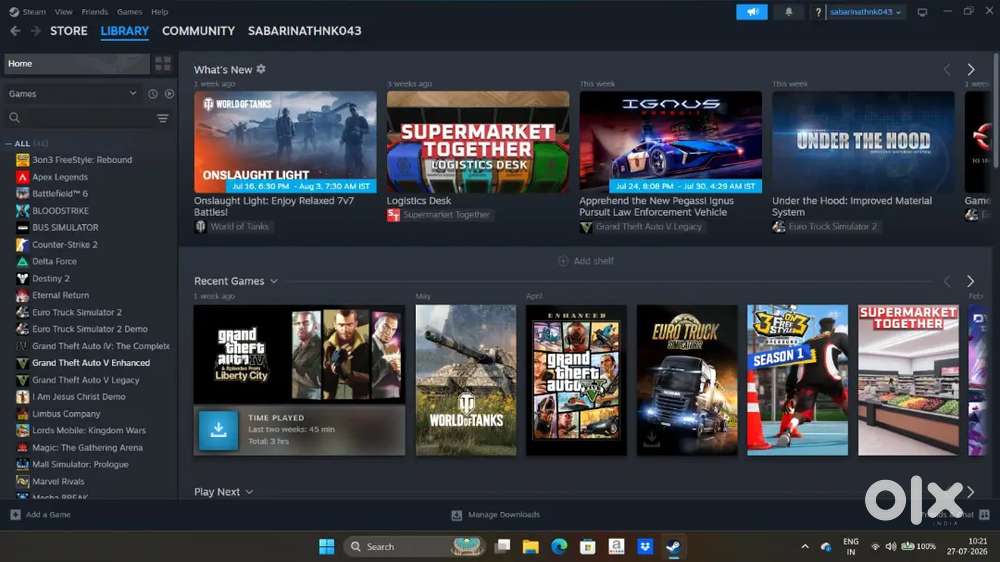1000x562 pixels.
Task: Select the Destiny 2 game icon
Action: (22, 278)
